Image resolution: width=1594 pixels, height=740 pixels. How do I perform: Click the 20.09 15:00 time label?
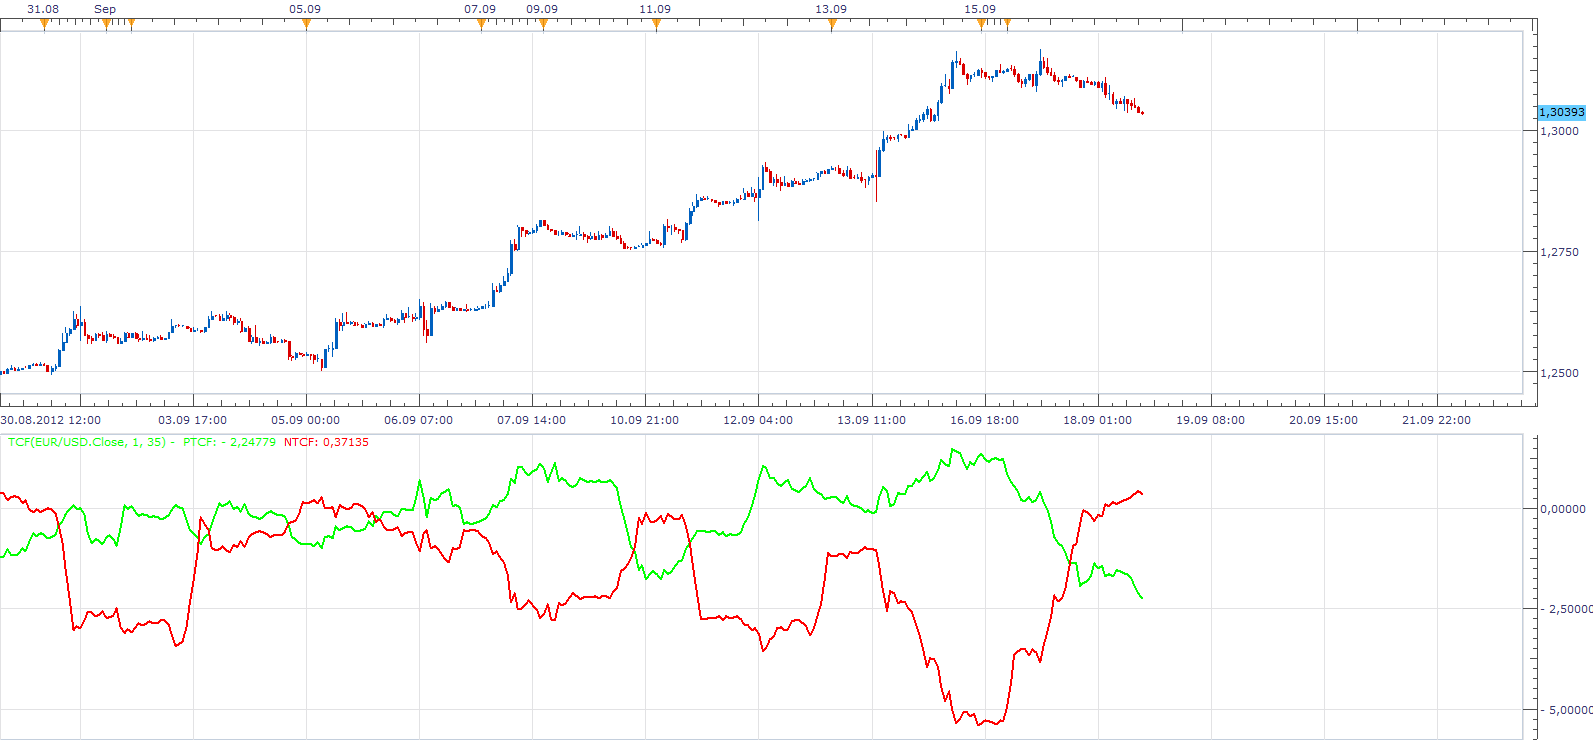(1324, 420)
